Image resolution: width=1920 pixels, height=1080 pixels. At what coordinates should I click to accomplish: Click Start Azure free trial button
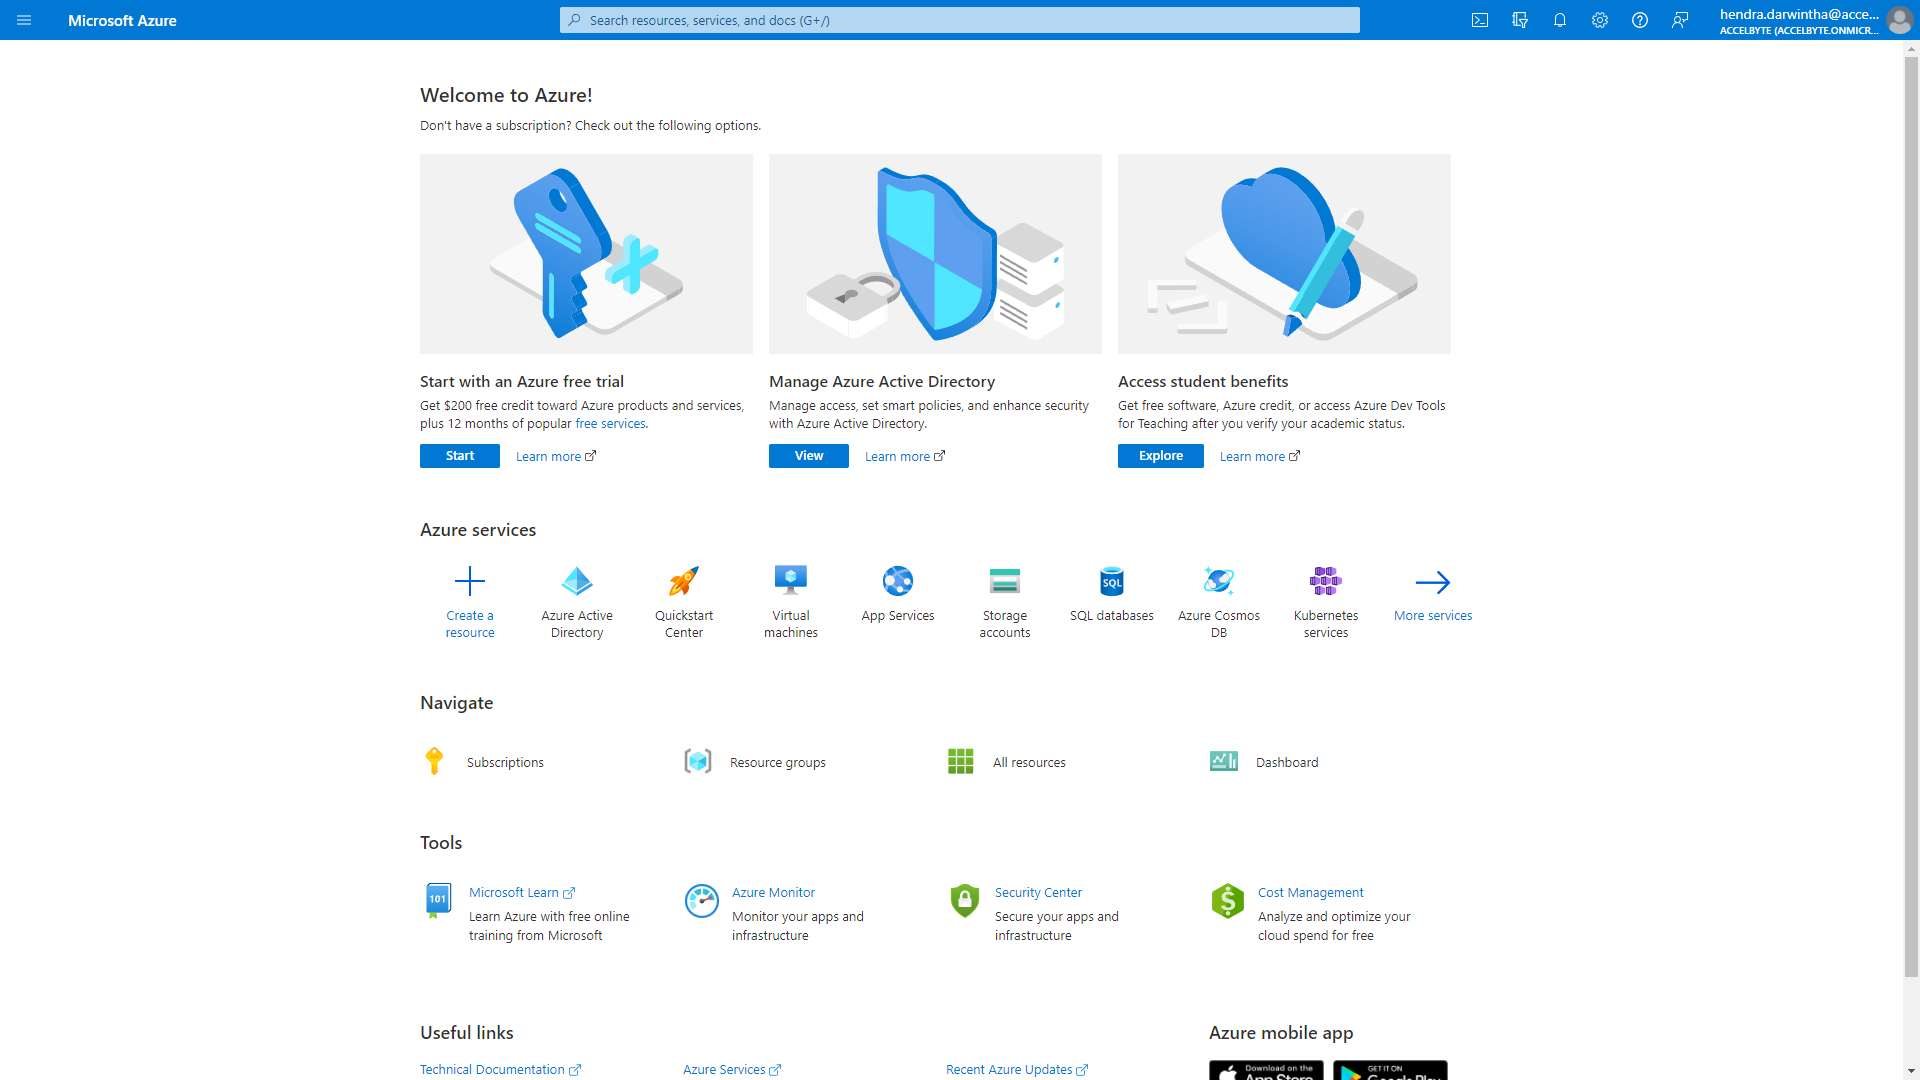(x=459, y=456)
